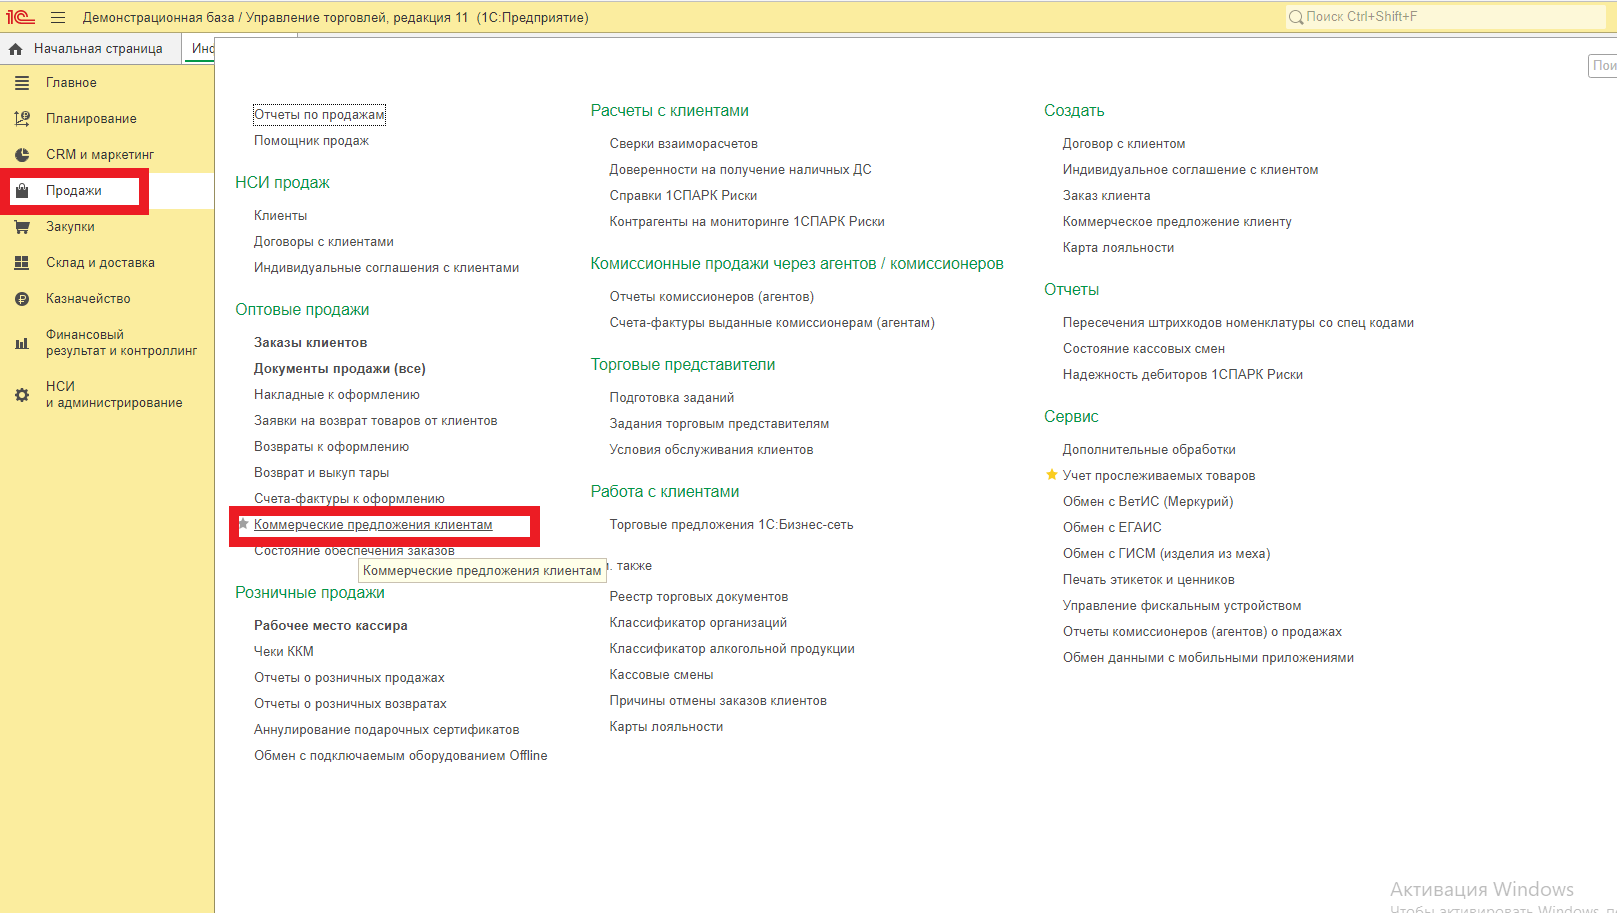Image resolution: width=1617 pixels, height=913 pixels.
Task: Click the global search field Поиск Ctrl+Shift+F
Action: click(1444, 17)
